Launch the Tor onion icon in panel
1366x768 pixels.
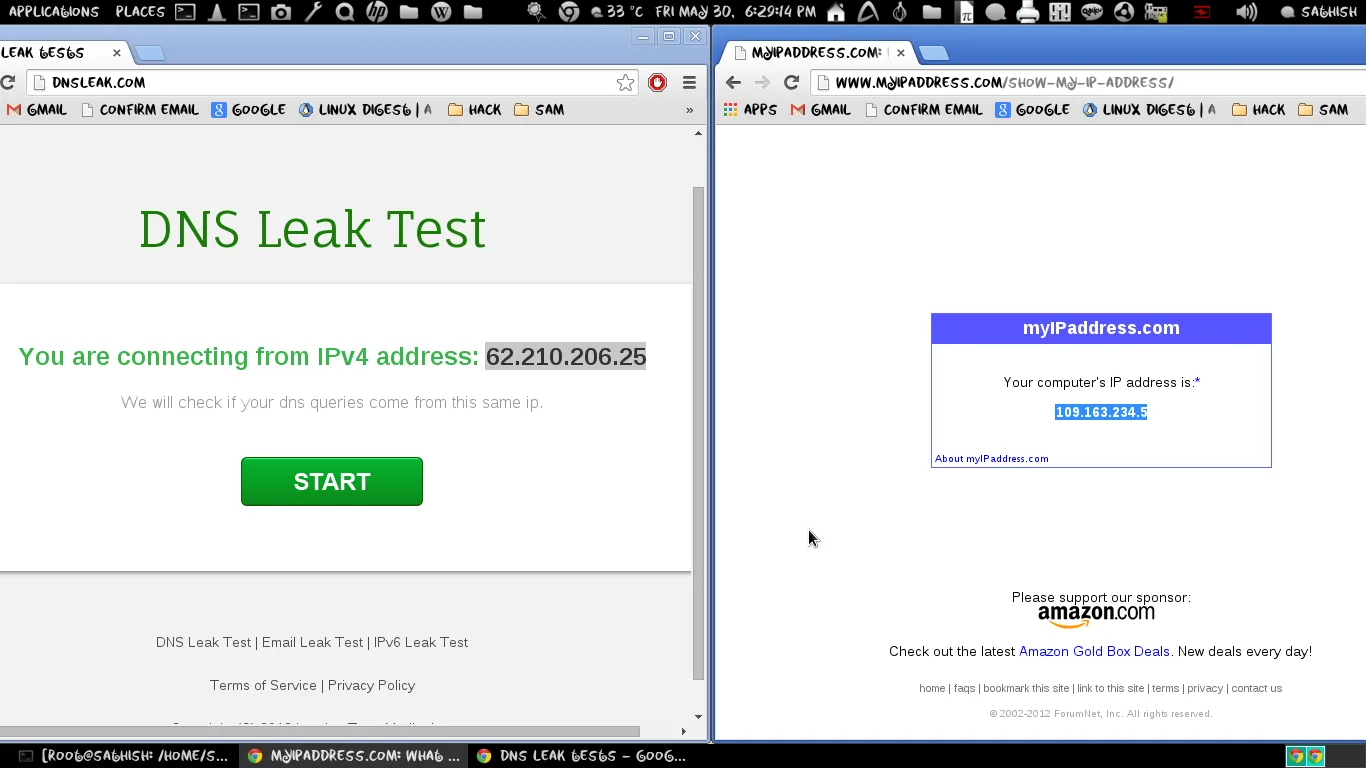(x=900, y=12)
